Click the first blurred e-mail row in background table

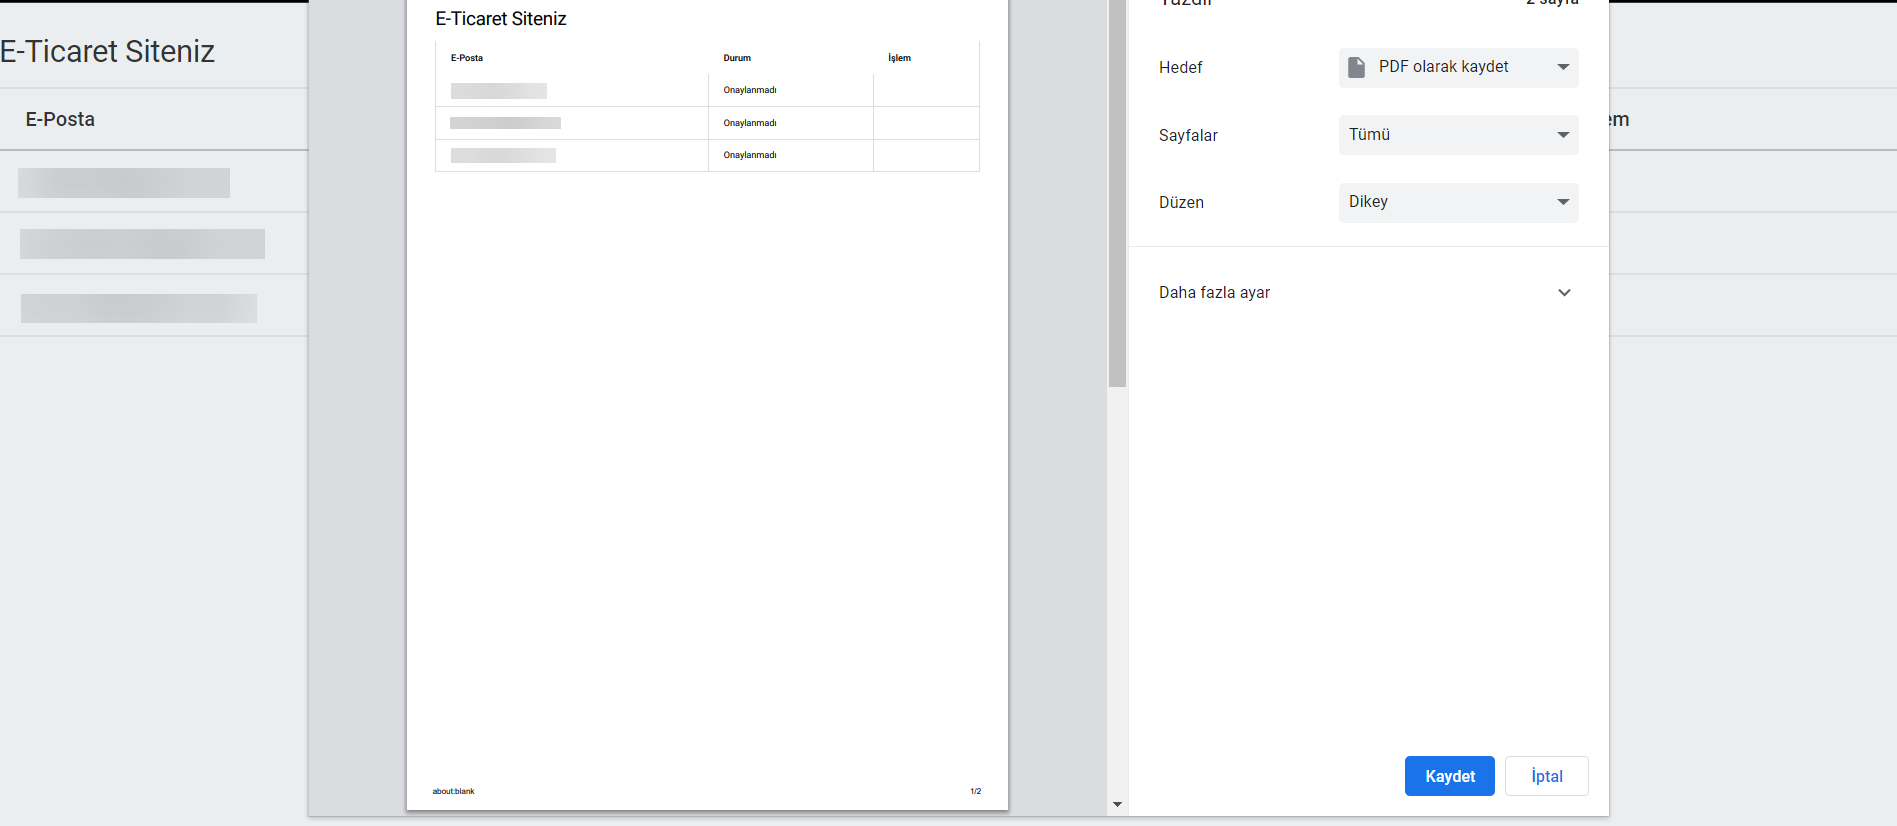124,183
